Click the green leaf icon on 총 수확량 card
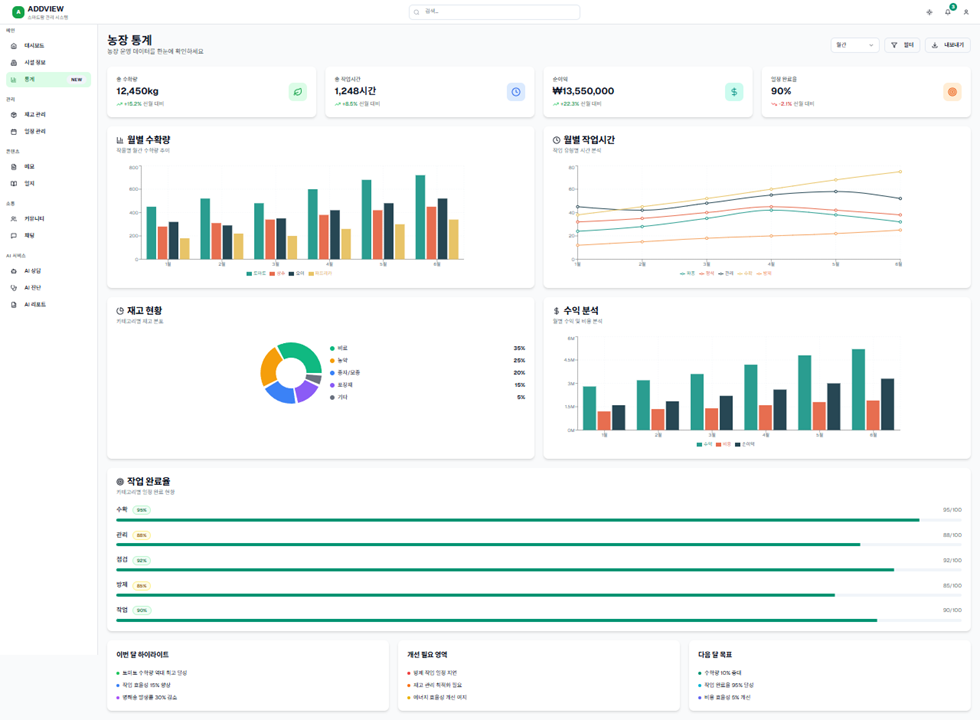Viewport: 980px width, 720px height. click(x=298, y=92)
